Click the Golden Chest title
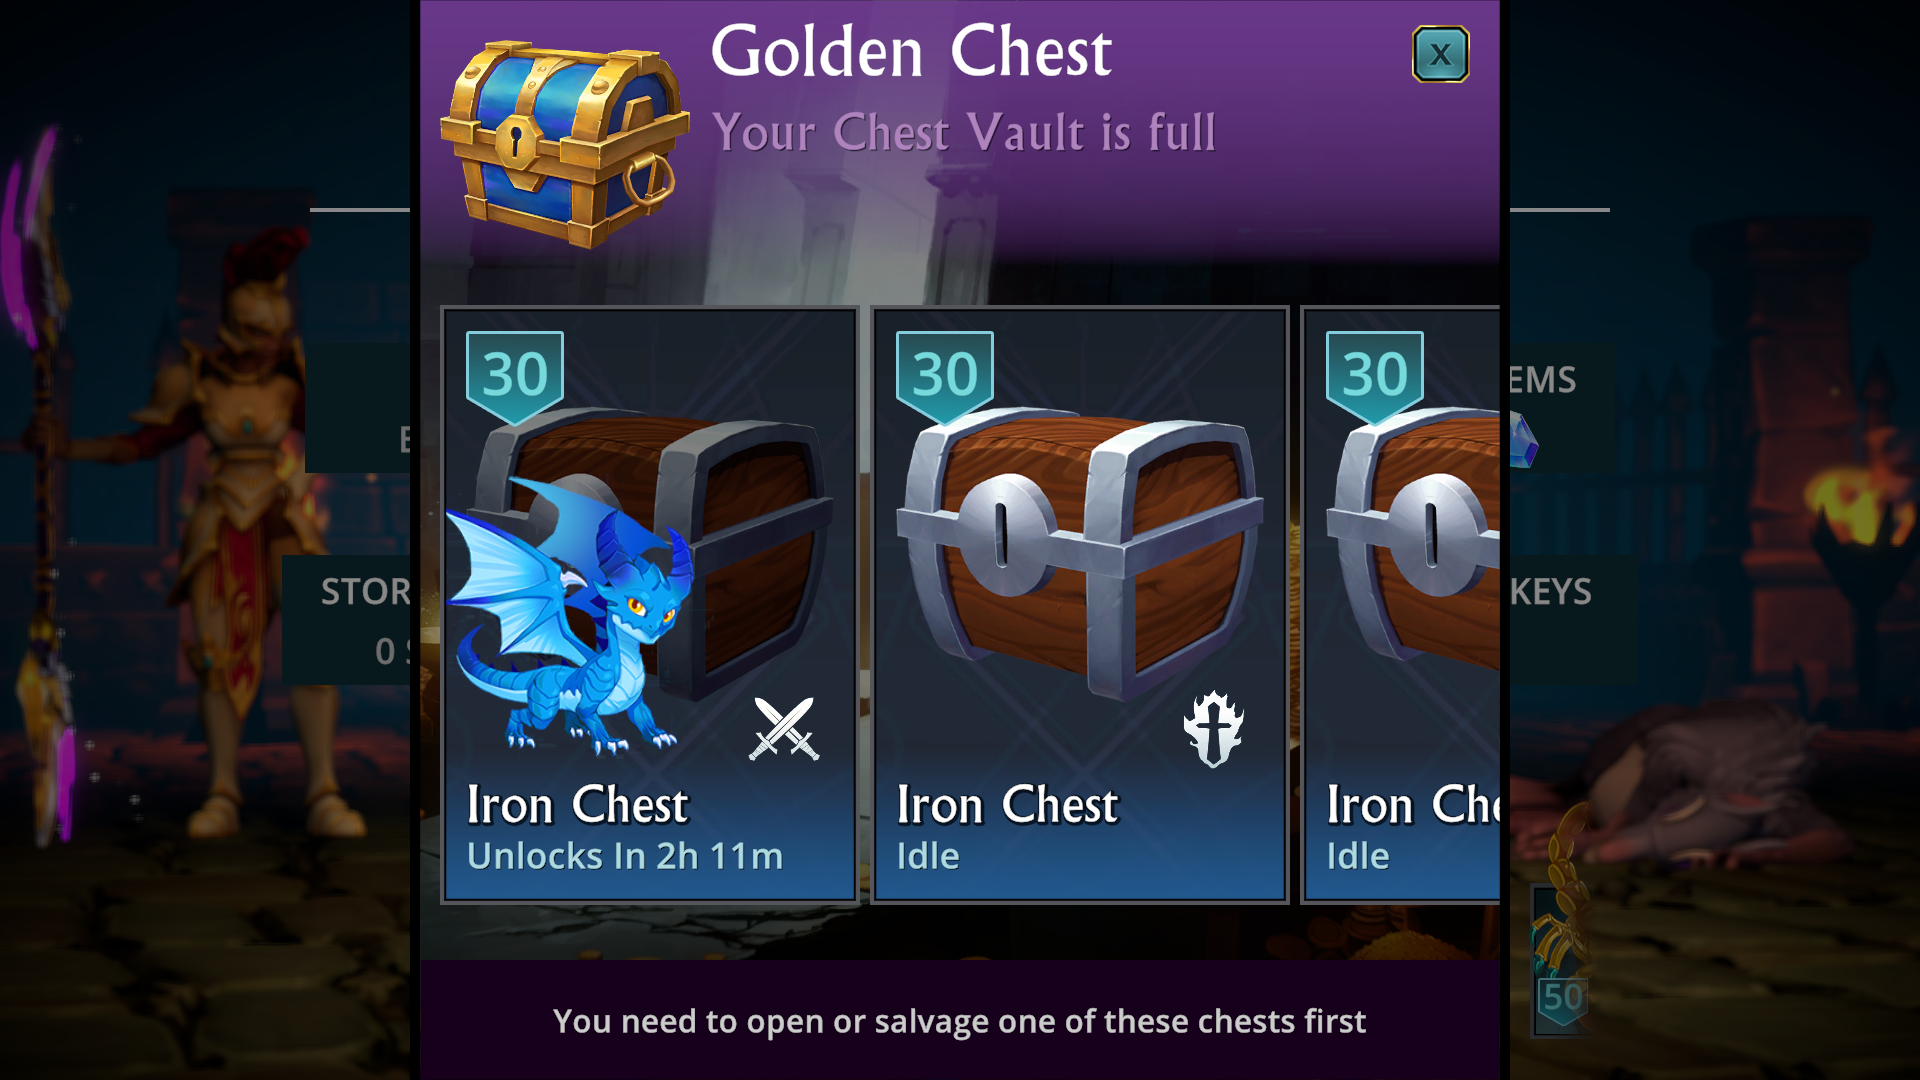 [x=911, y=52]
